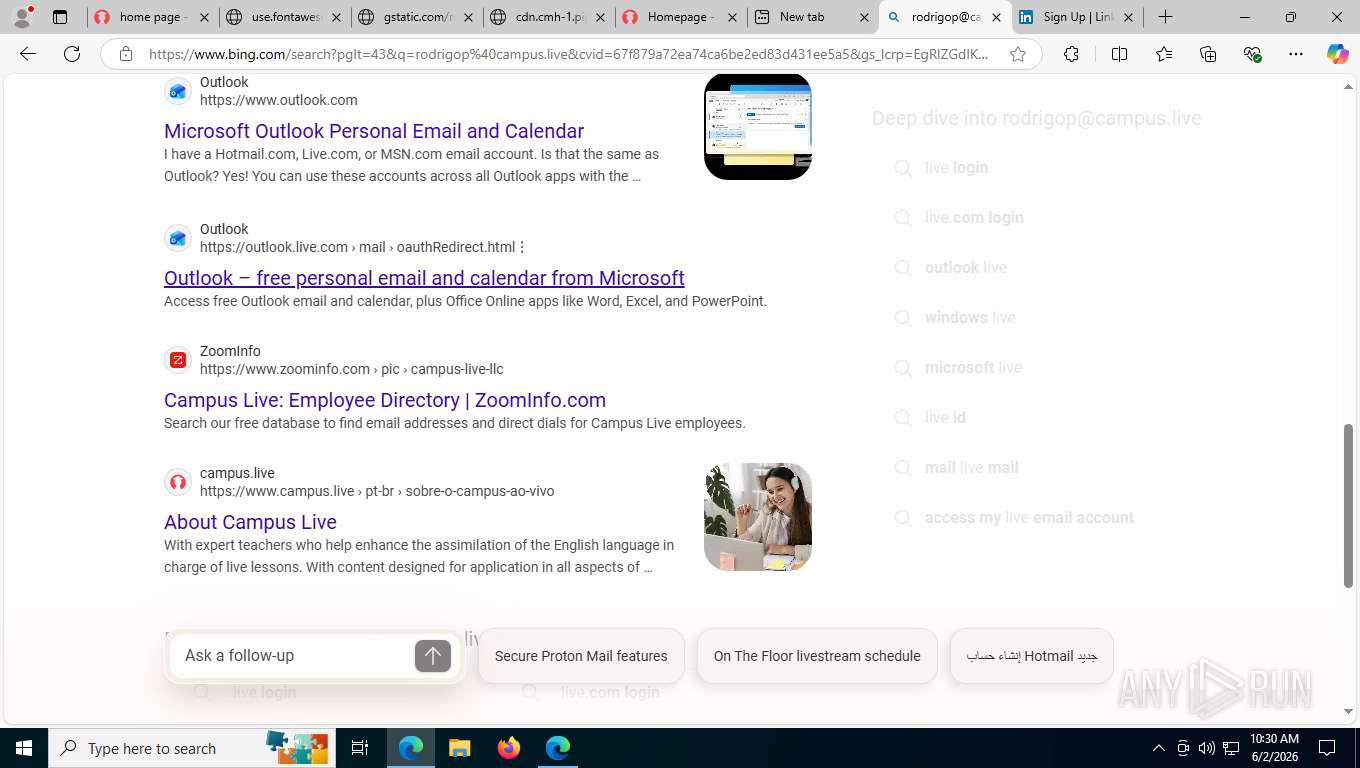The height and width of the screenshot is (768, 1360).
Task: Open Tab actions menu icon
Action: tap(60, 17)
